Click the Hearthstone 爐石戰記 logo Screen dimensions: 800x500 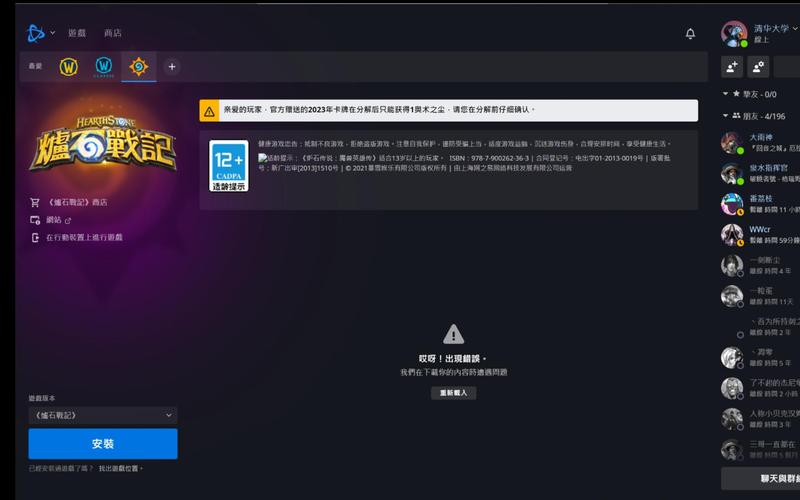coord(104,145)
